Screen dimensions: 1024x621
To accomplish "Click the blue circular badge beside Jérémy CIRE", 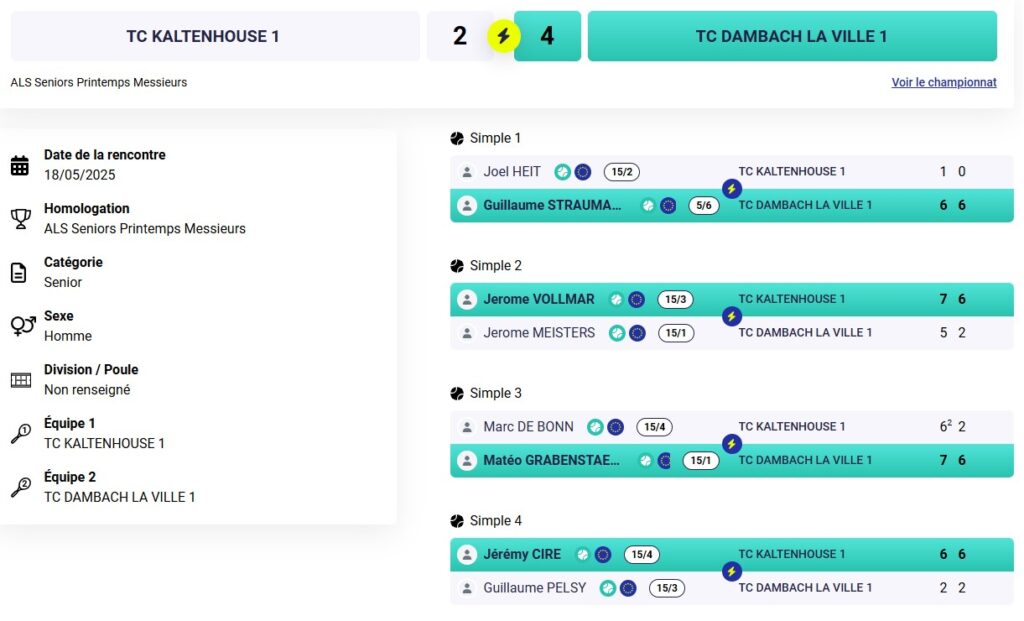I will point(603,554).
